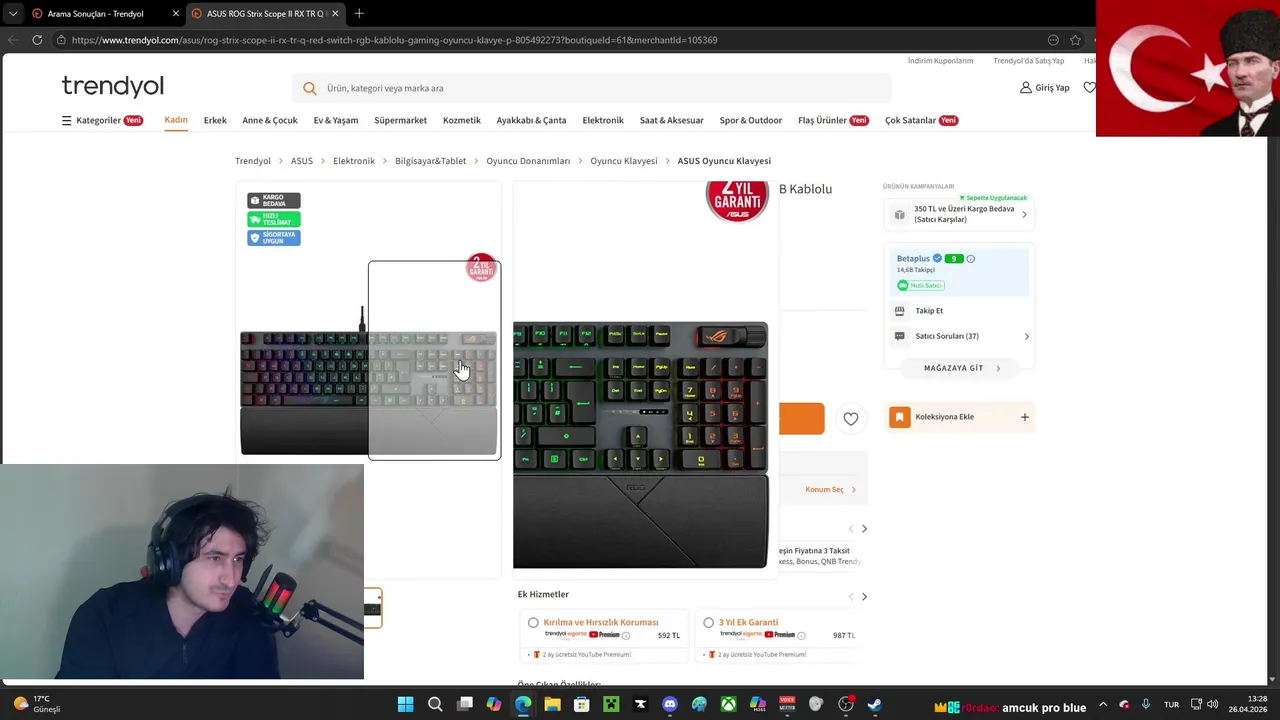Image resolution: width=1280 pixels, height=720 pixels.
Task: Click the Takip Et store icon
Action: [899, 311]
